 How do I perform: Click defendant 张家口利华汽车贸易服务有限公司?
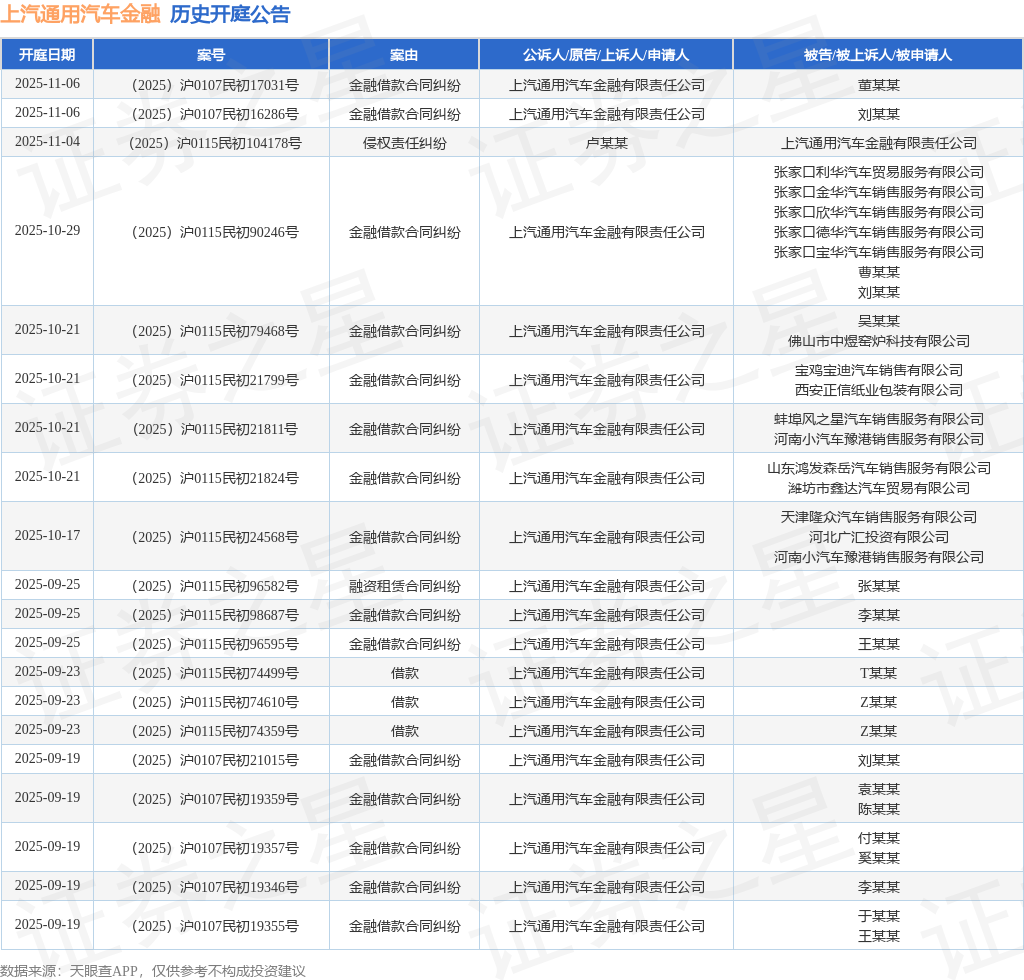pos(878,172)
